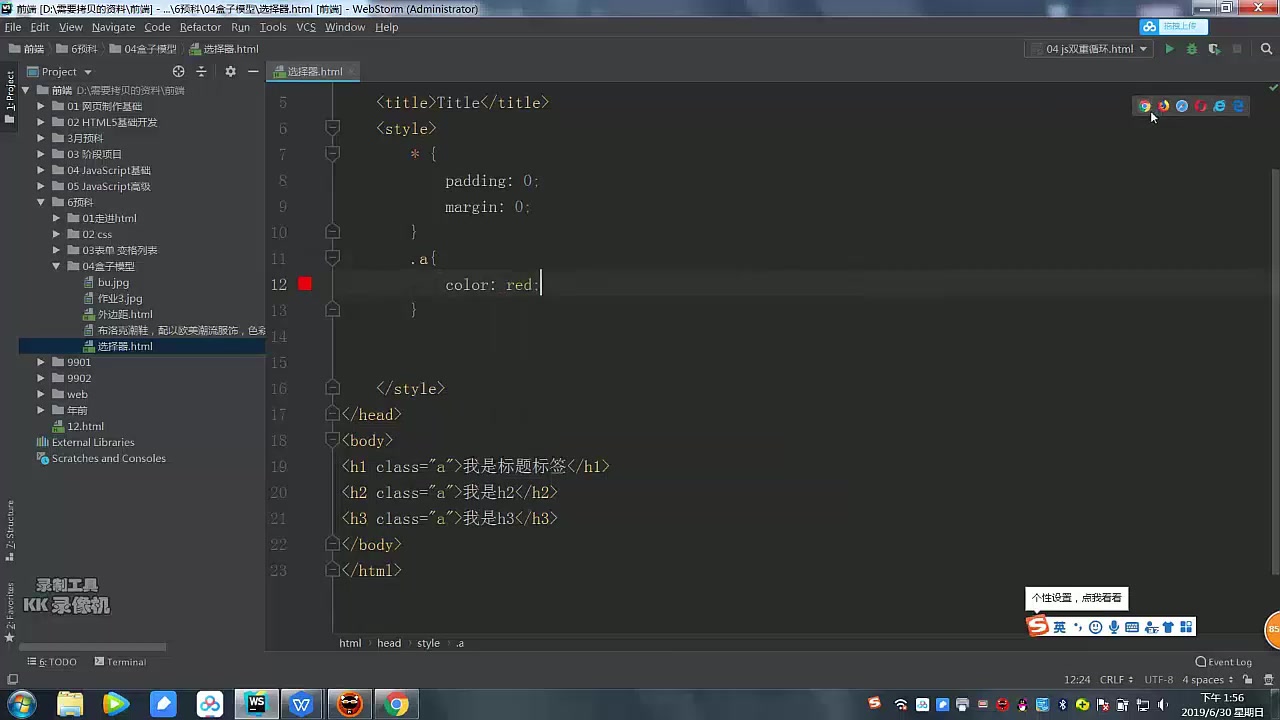Open Sogou emoji panel
1280x720 pixels.
[x=1096, y=627]
